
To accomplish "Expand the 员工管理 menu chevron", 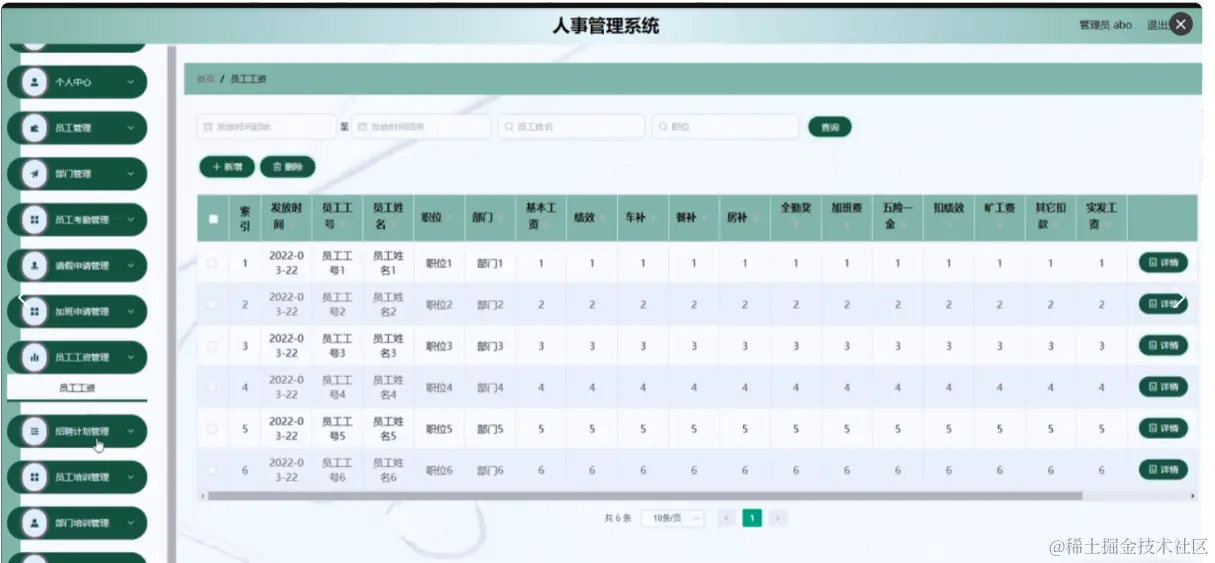I will 130,128.
